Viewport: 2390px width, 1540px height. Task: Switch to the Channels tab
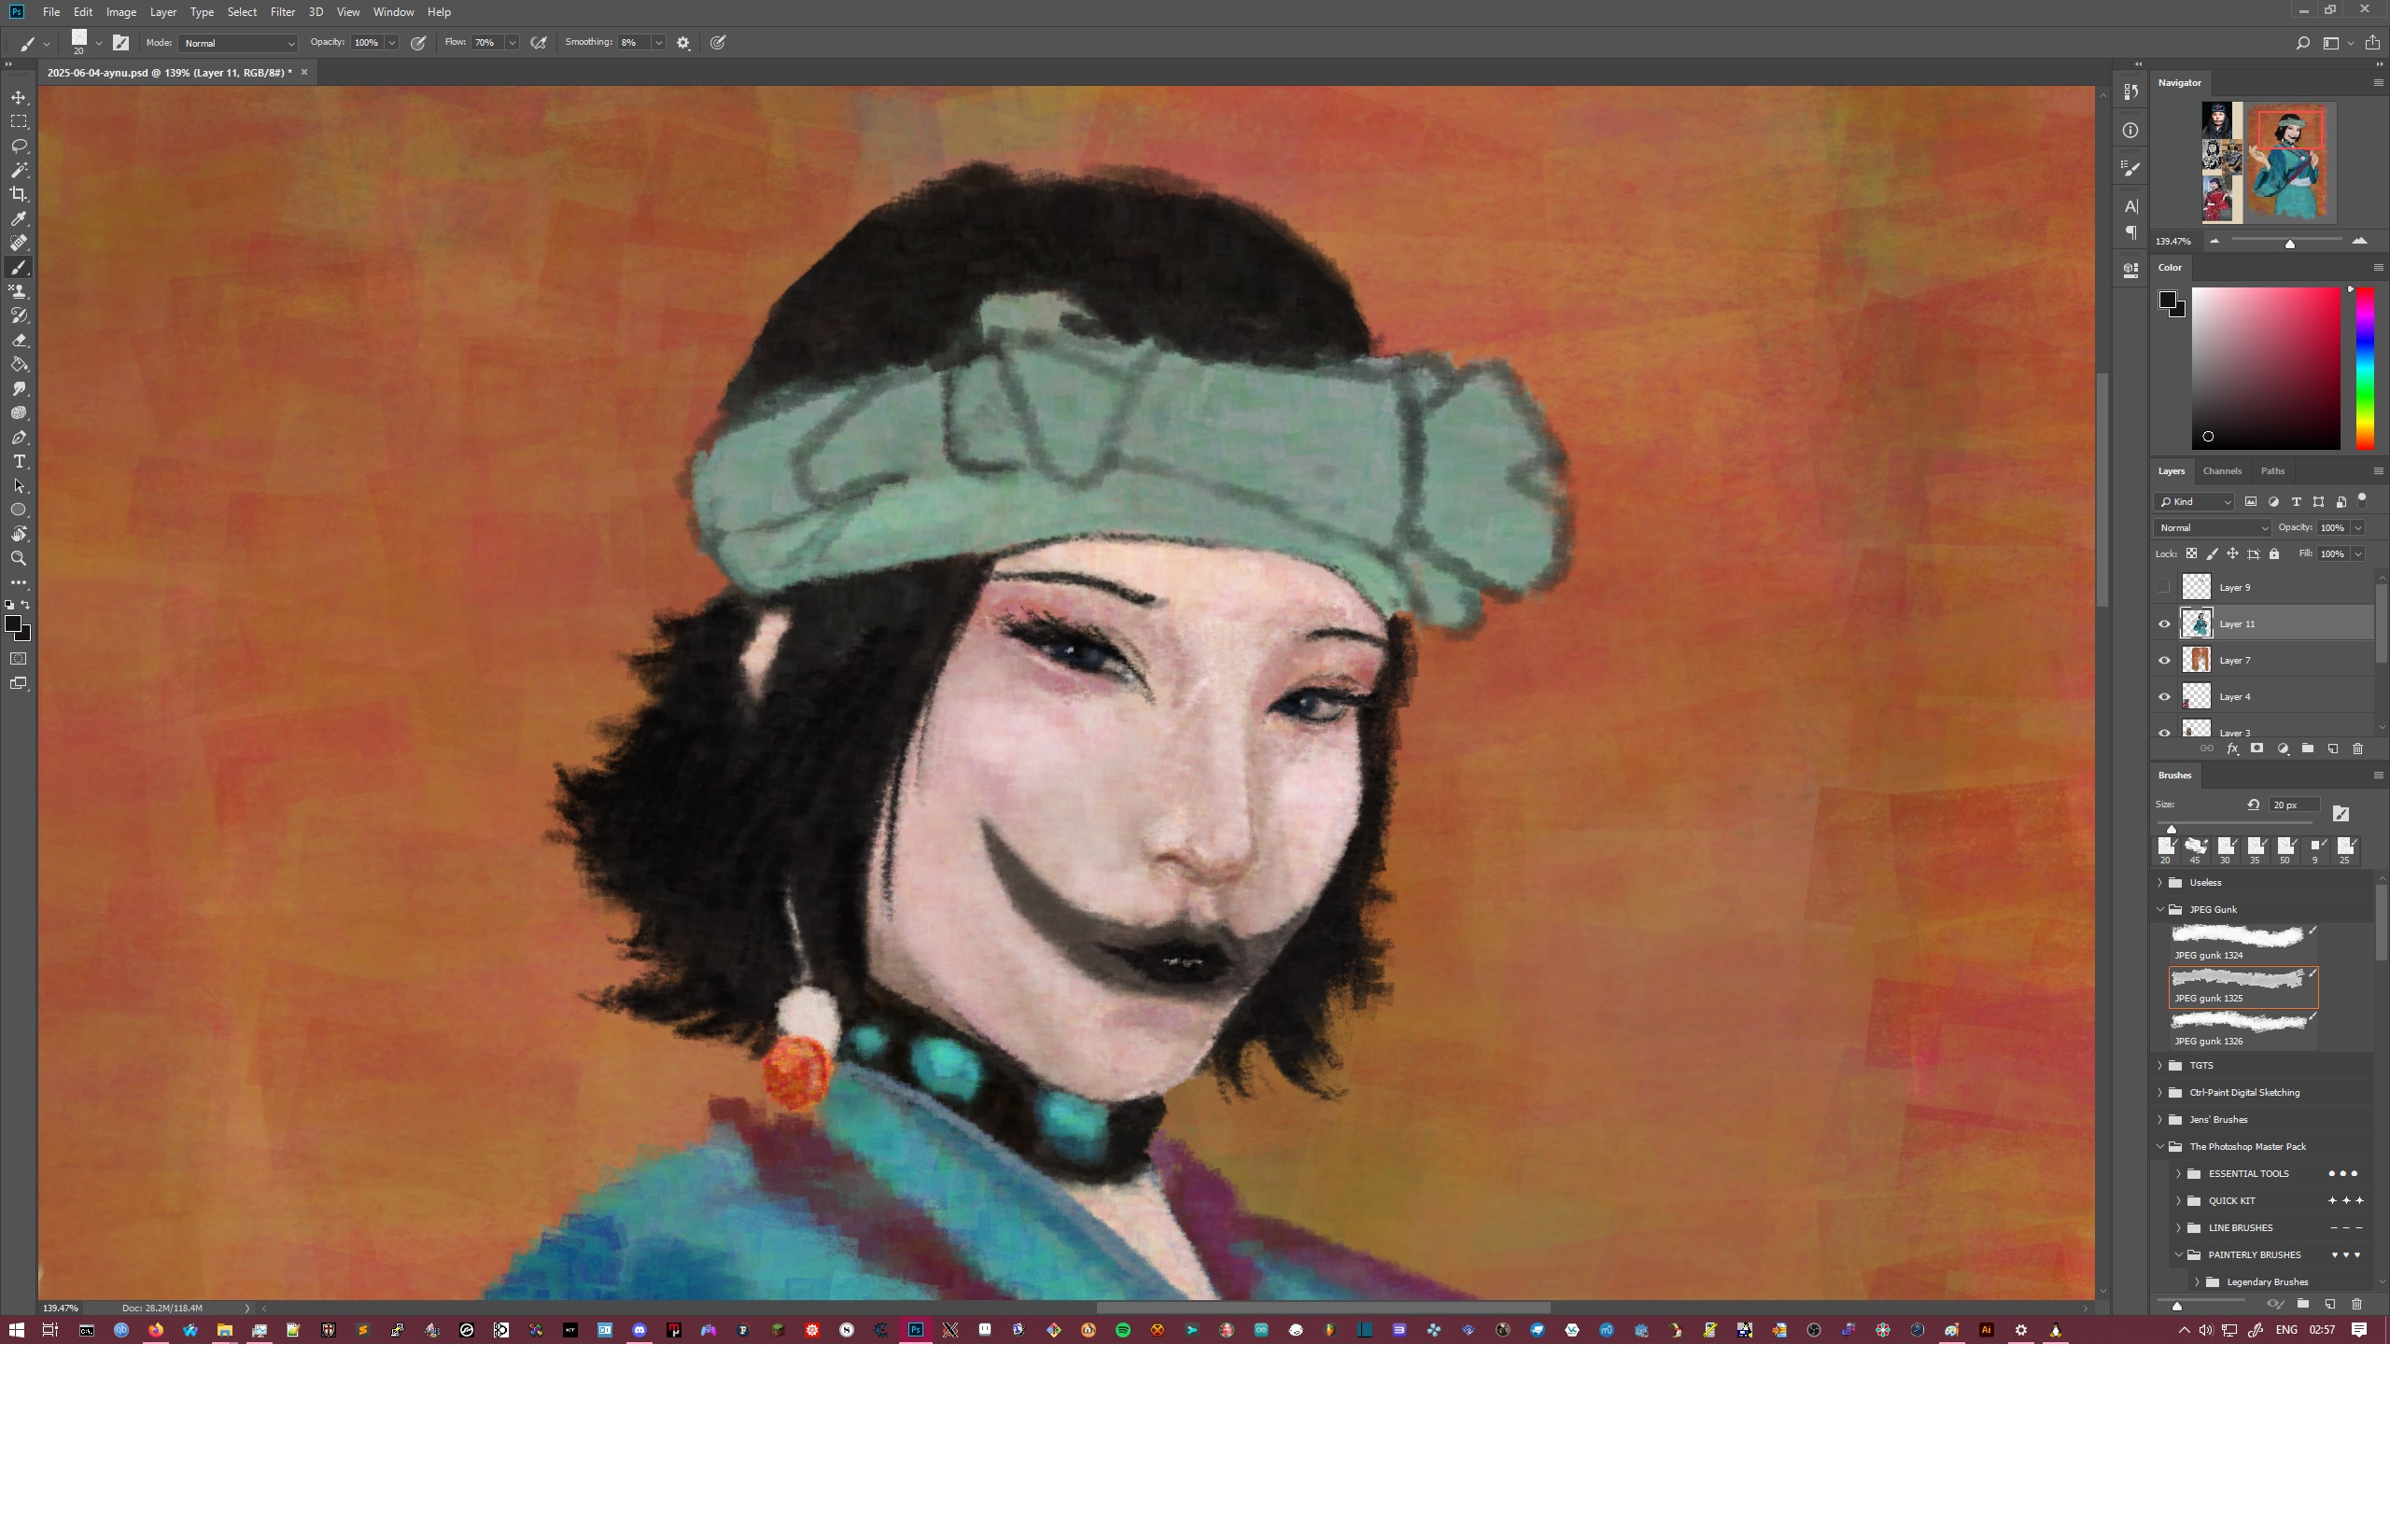point(2222,471)
